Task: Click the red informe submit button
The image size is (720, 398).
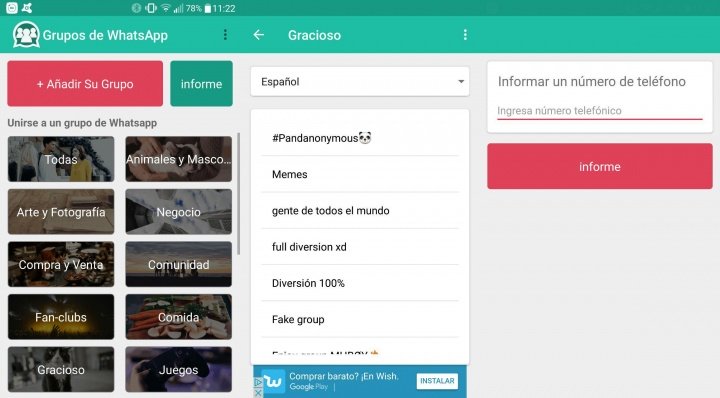Action: (x=600, y=166)
